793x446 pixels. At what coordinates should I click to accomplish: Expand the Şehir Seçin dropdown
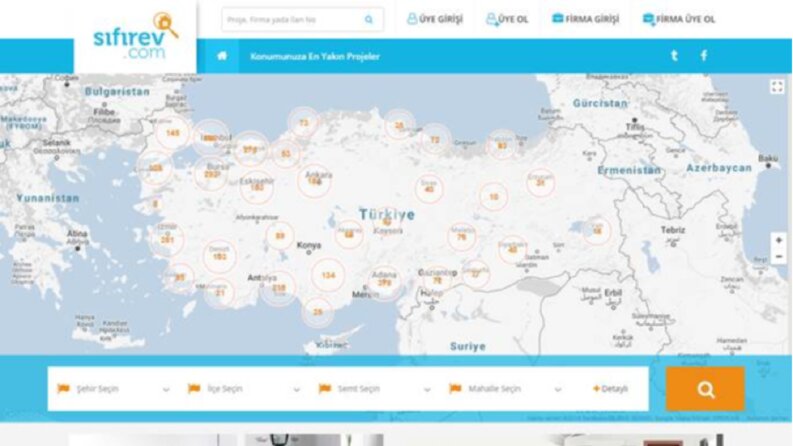pyautogui.click(x=114, y=389)
